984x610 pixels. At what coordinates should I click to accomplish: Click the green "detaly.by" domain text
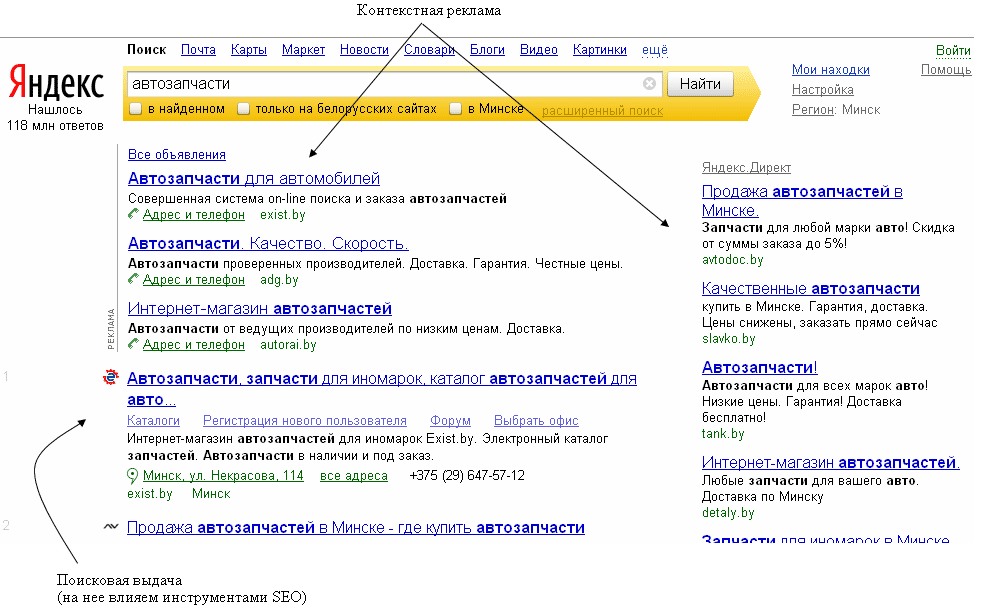[728, 513]
